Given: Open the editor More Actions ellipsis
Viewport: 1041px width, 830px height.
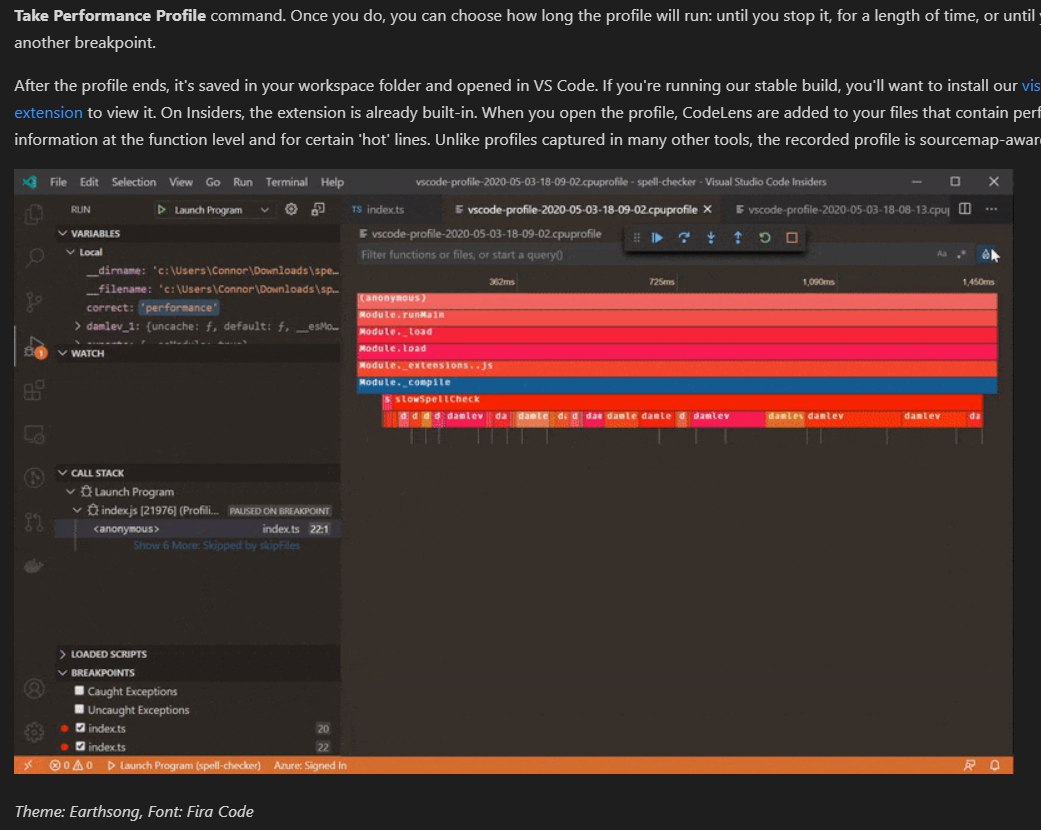Looking at the screenshot, I should tap(991, 209).
